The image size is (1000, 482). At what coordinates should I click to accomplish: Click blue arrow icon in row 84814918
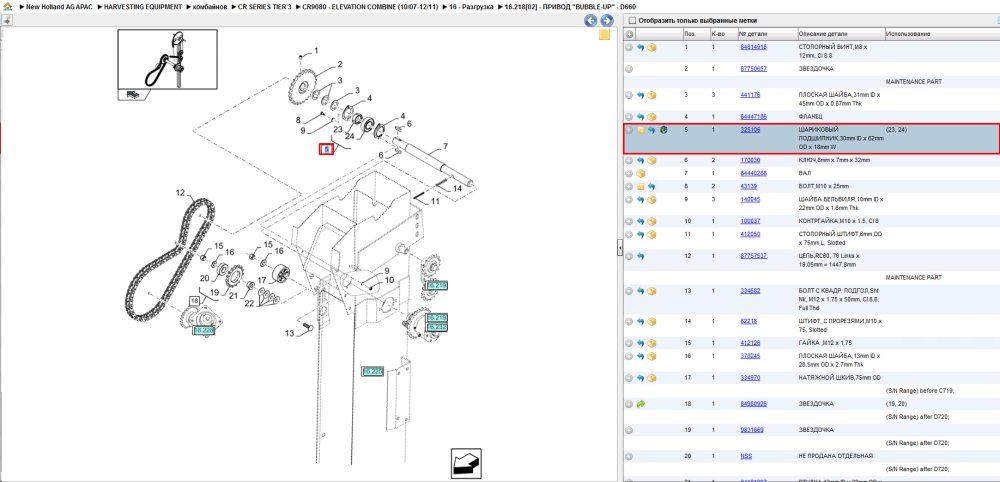[640, 48]
